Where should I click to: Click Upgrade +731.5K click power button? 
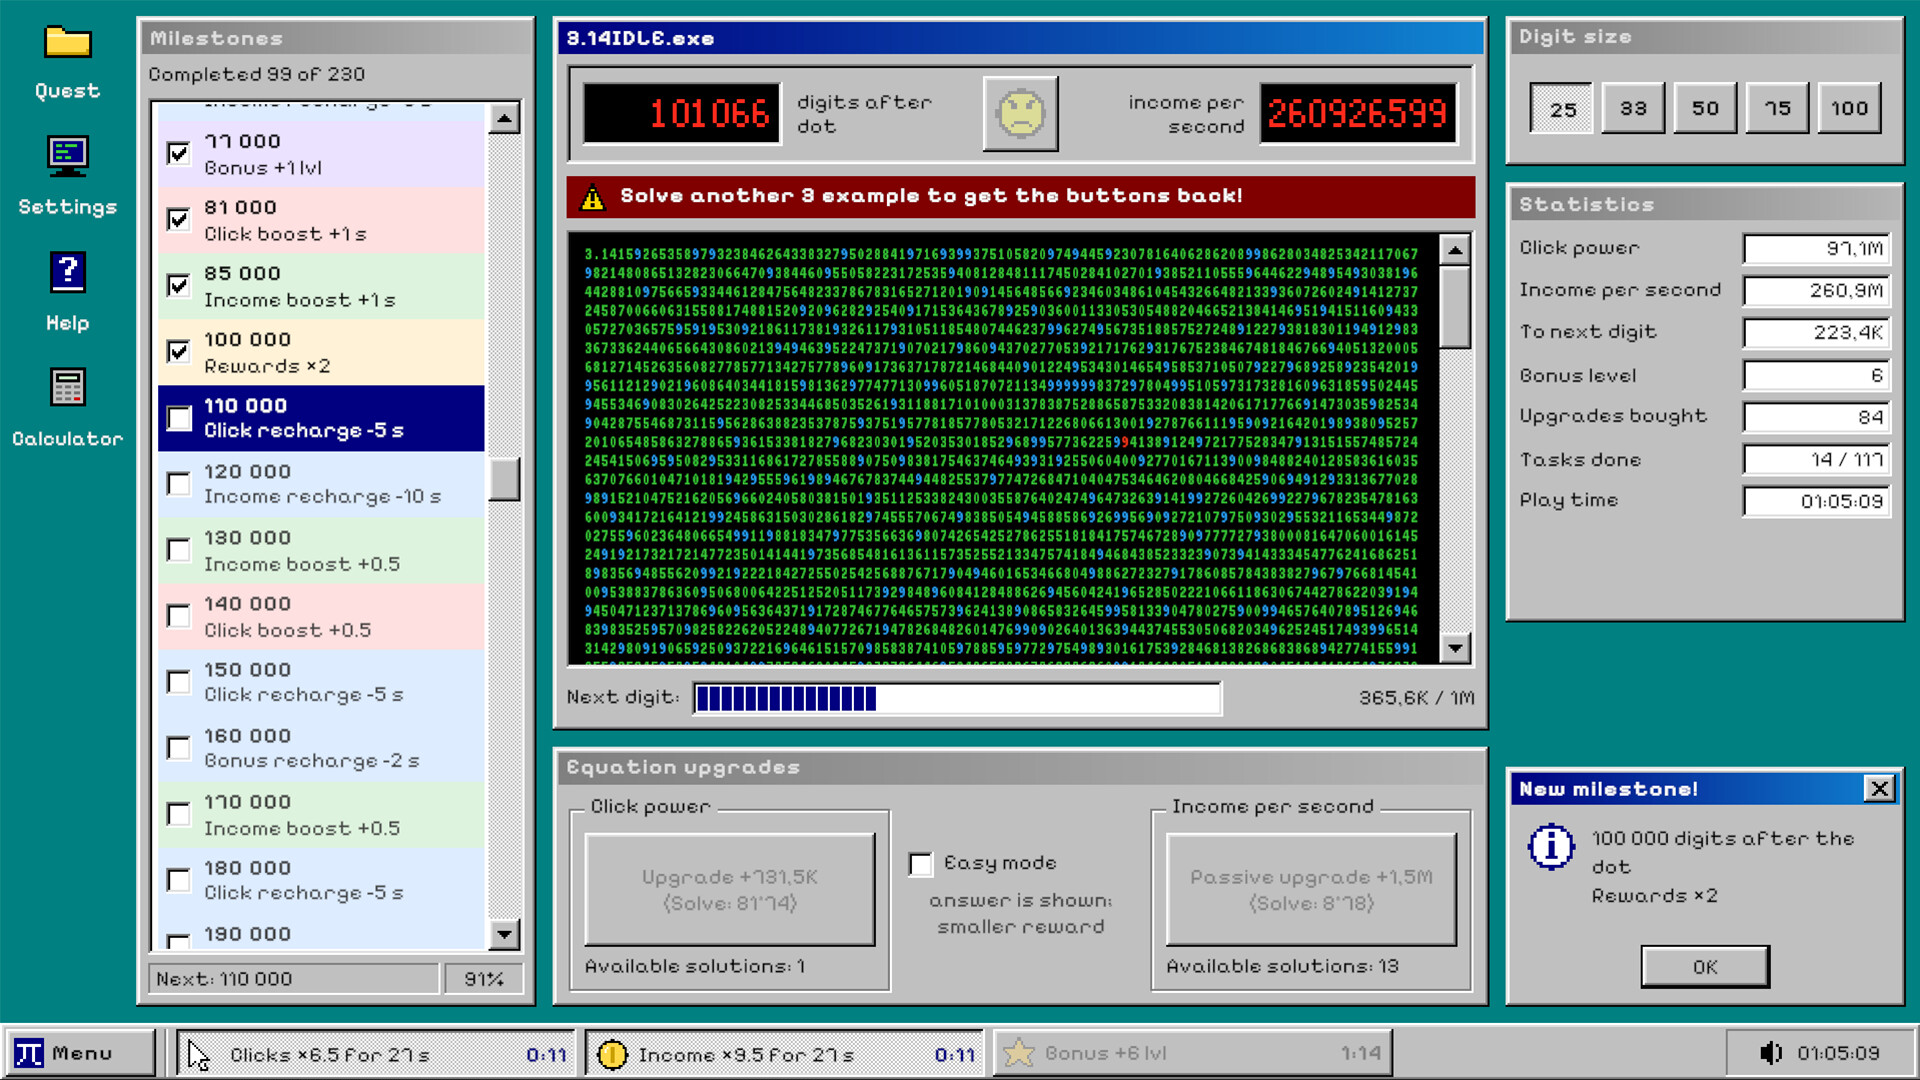[x=730, y=889]
